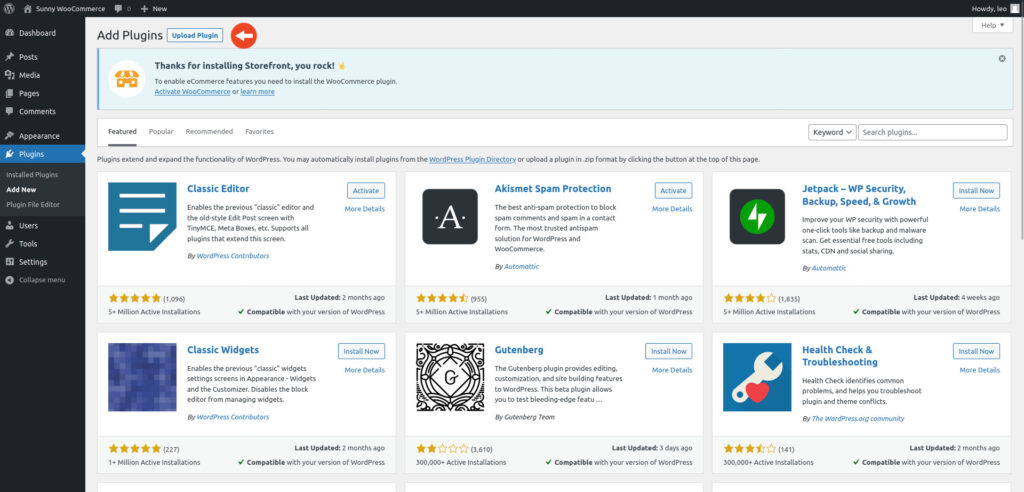Switch to the Favorites tab
1024x492 pixels.
tap(259, 131)
